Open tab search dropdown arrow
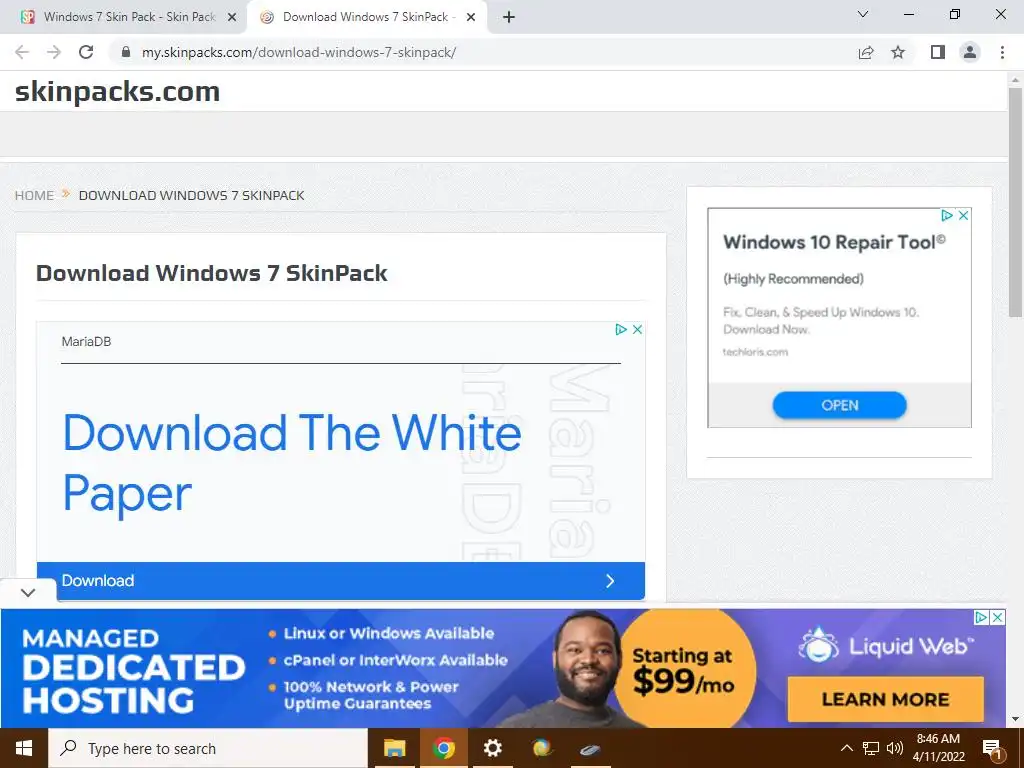 pyautogui.click(x=863, y=14)
